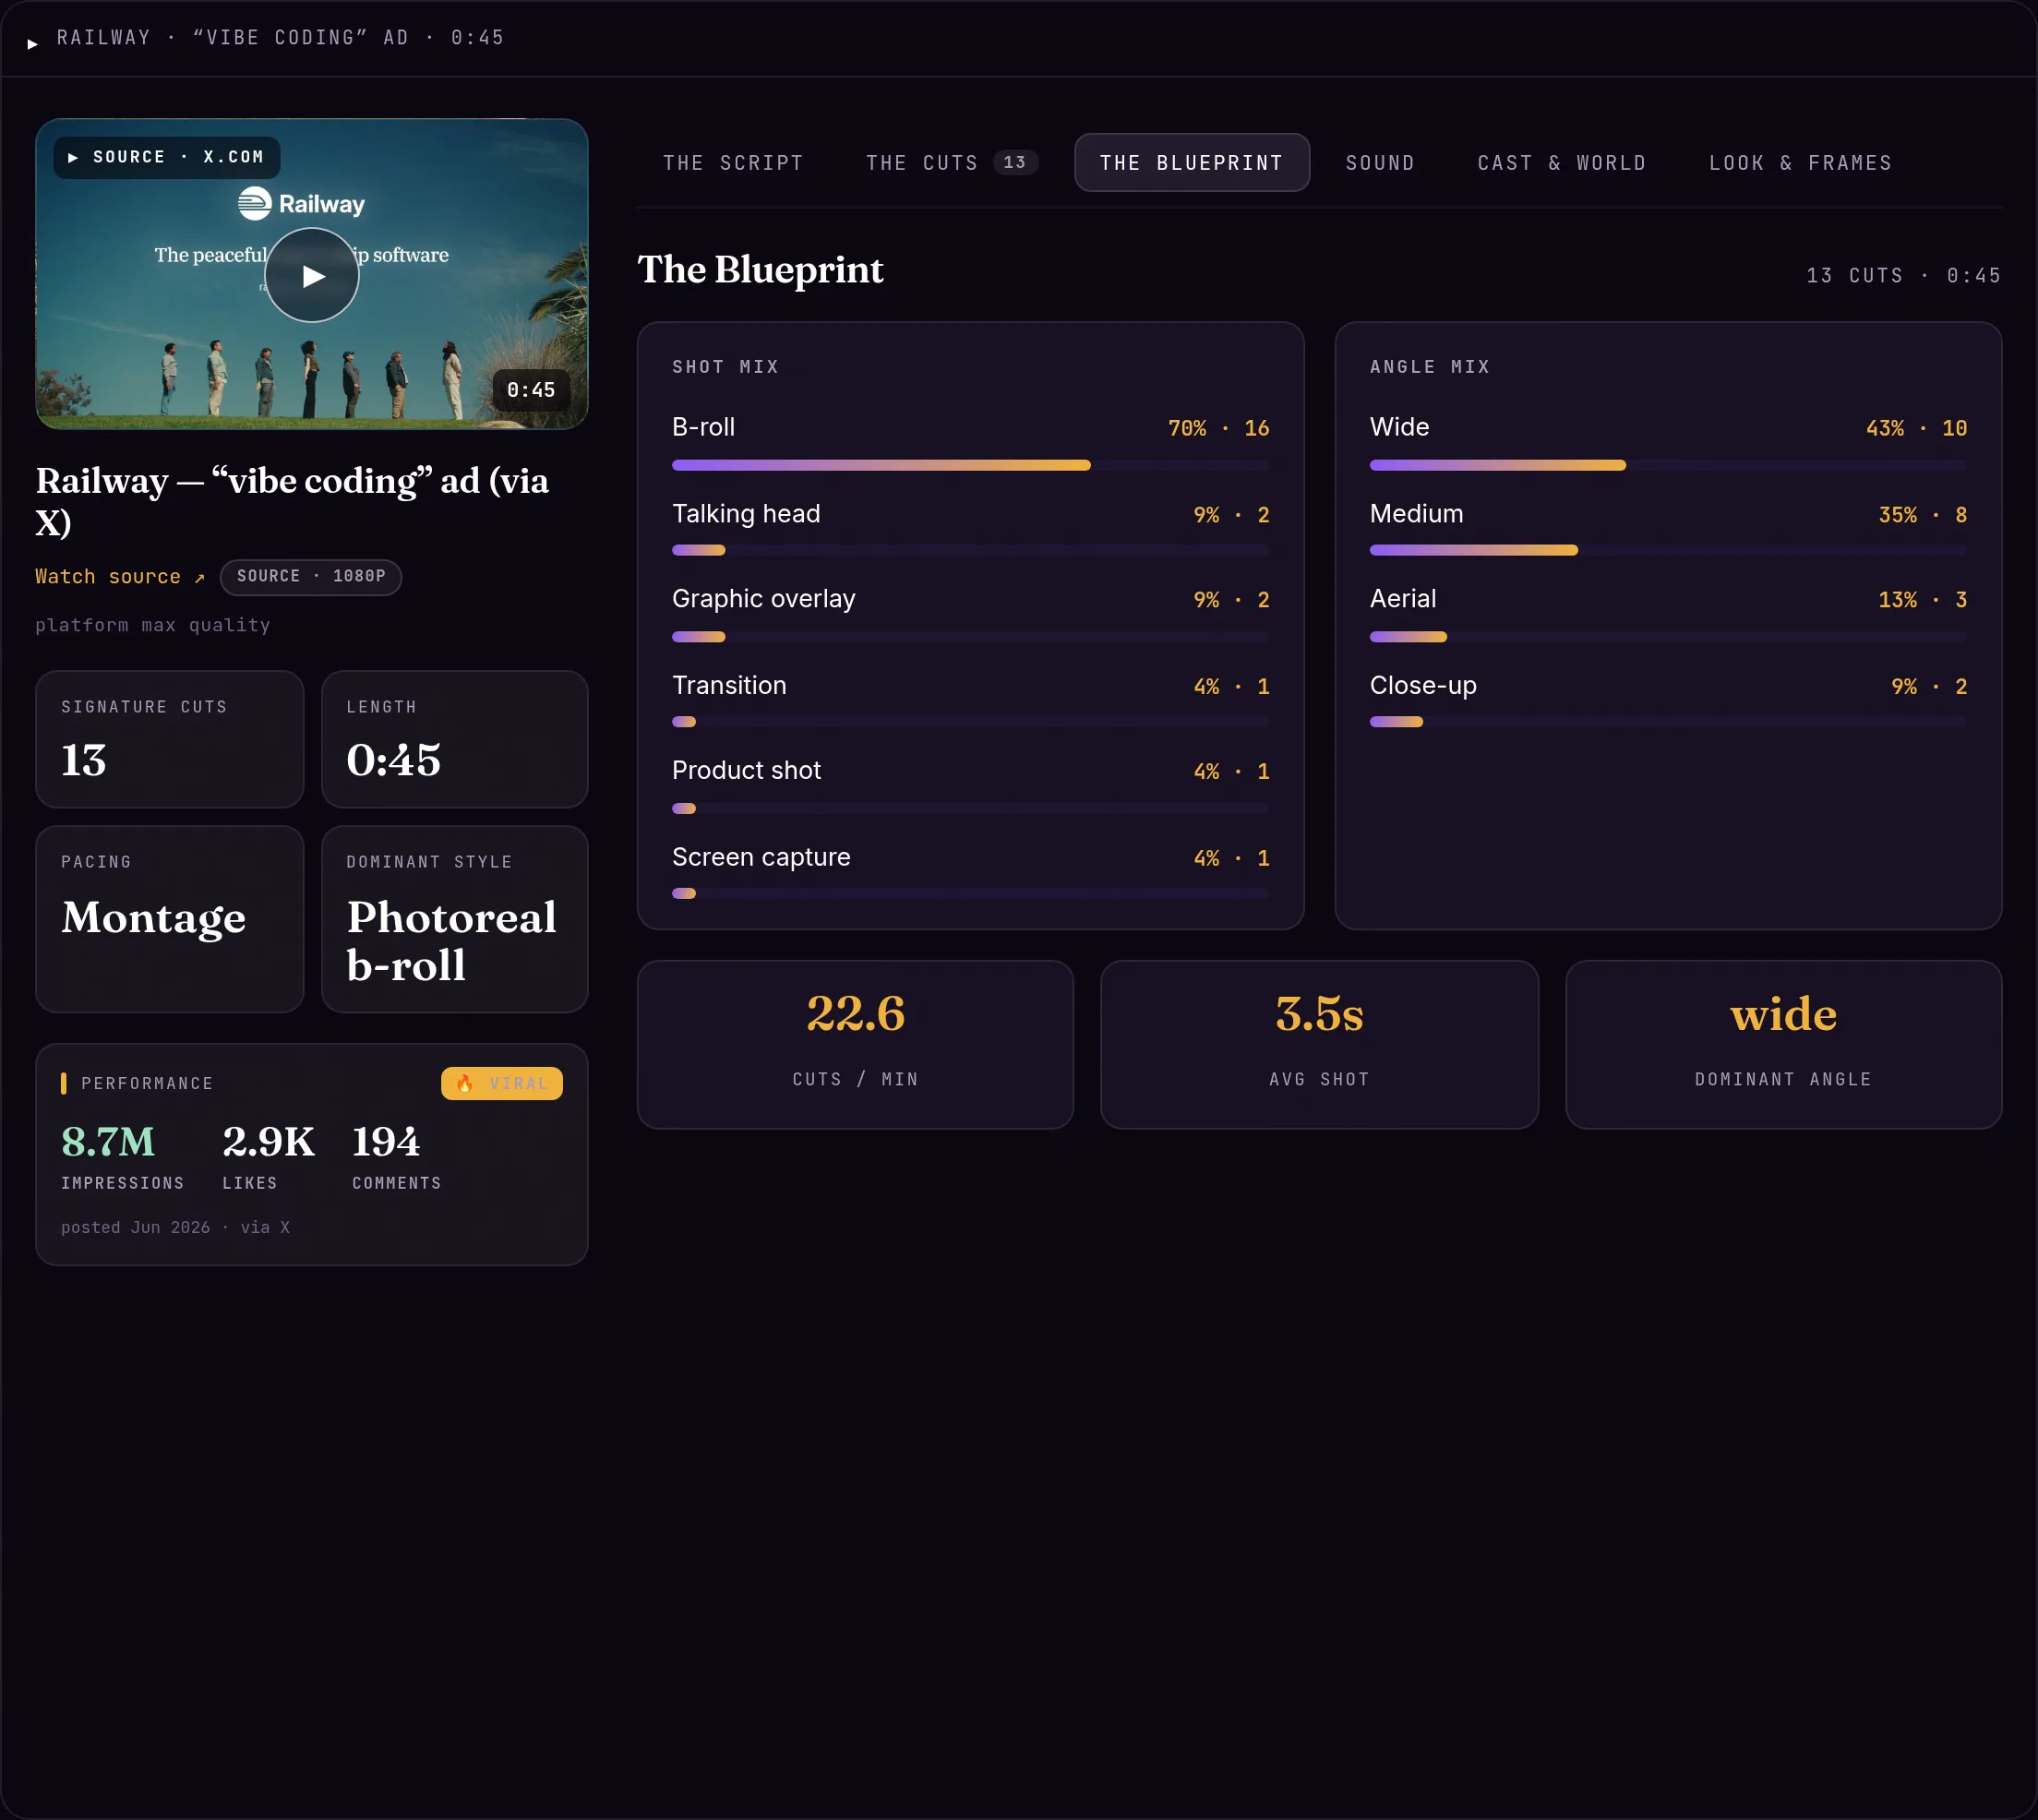Select the Signature Cuts 13 card
The width and height of the screenshot is (2038, 1820).
(170, 739)
